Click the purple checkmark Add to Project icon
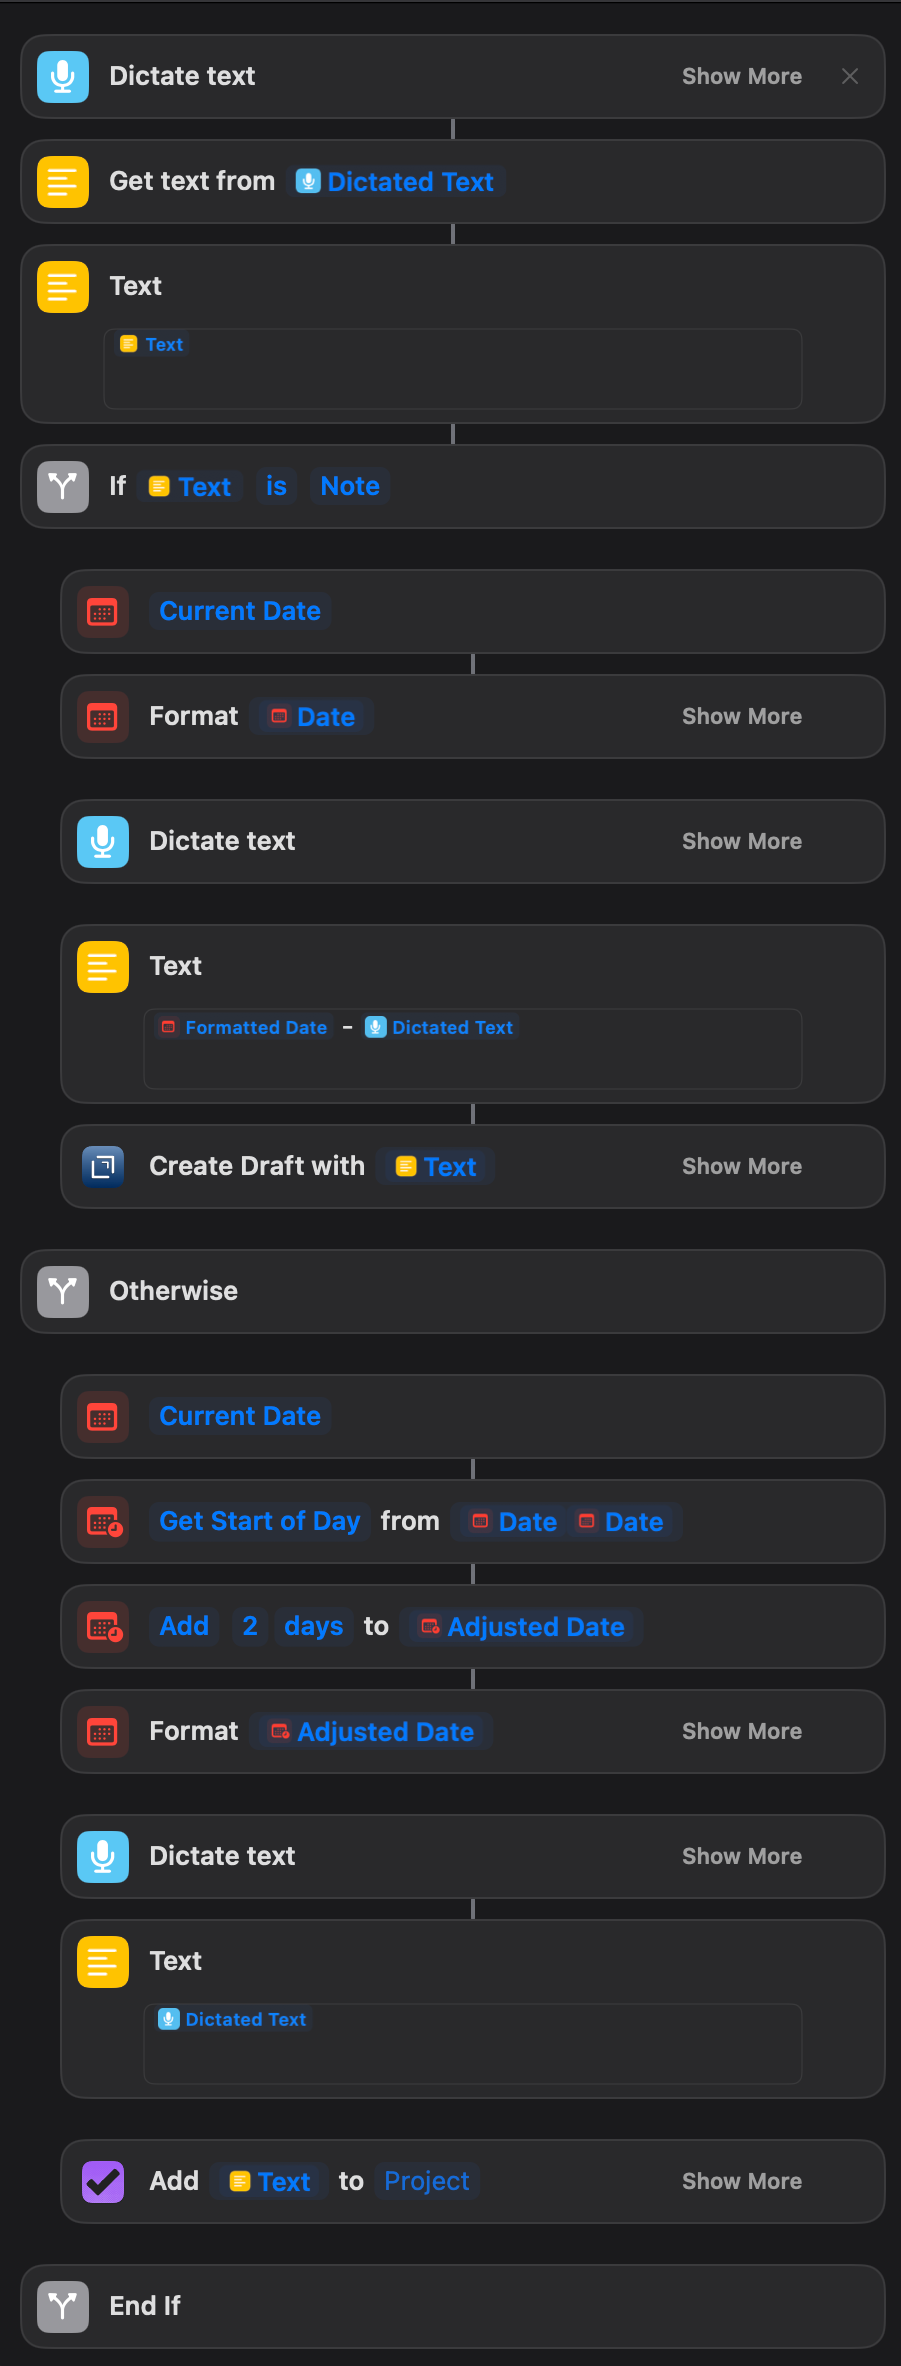901x2366 pixels. (x=103, y=2182)
